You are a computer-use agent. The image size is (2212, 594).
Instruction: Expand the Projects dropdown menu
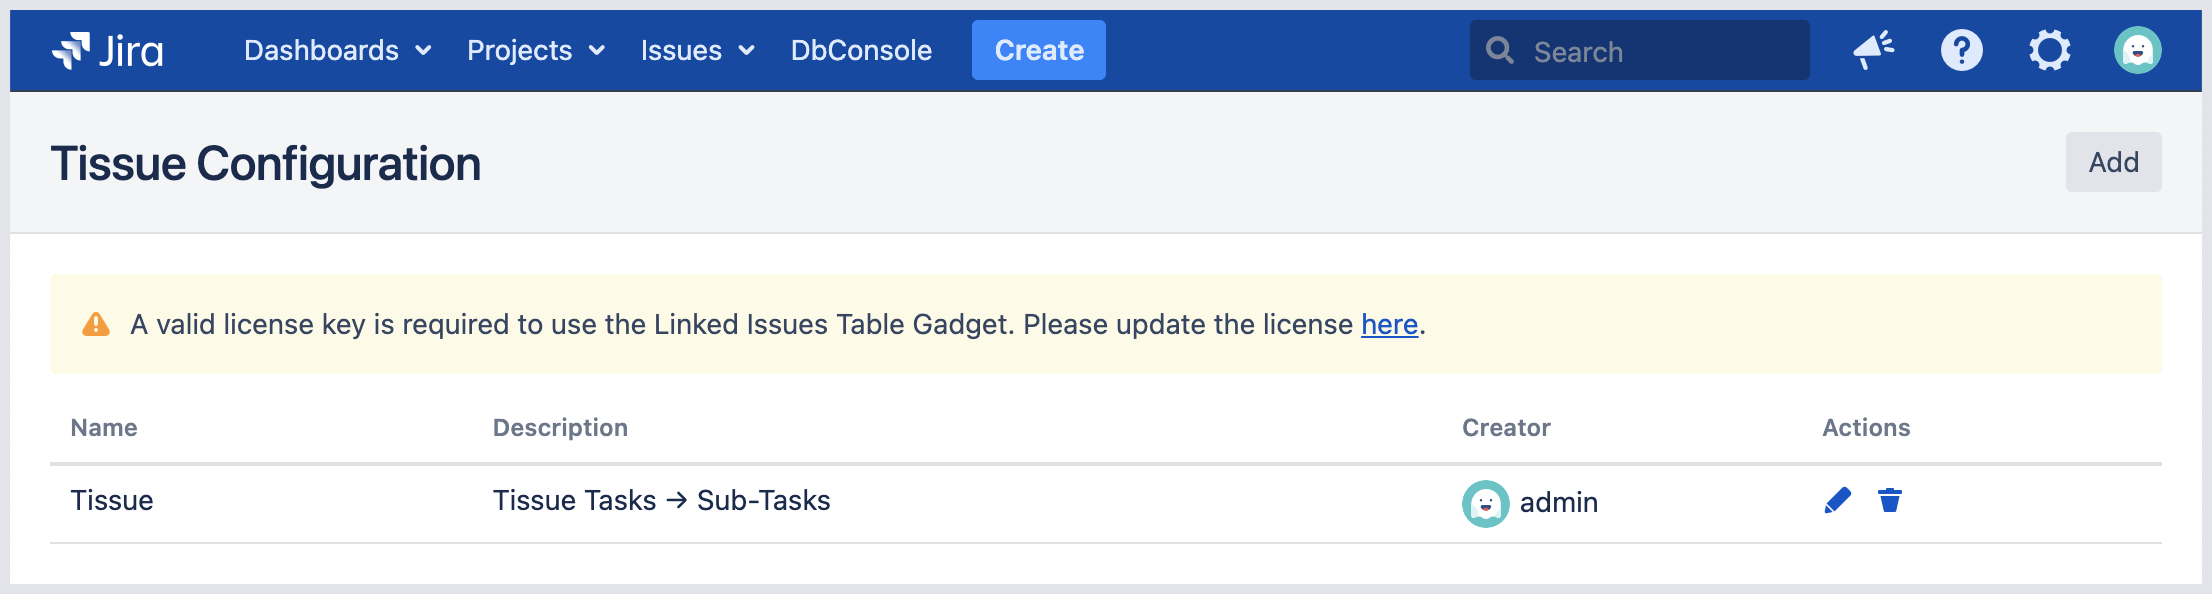point(535,50)
